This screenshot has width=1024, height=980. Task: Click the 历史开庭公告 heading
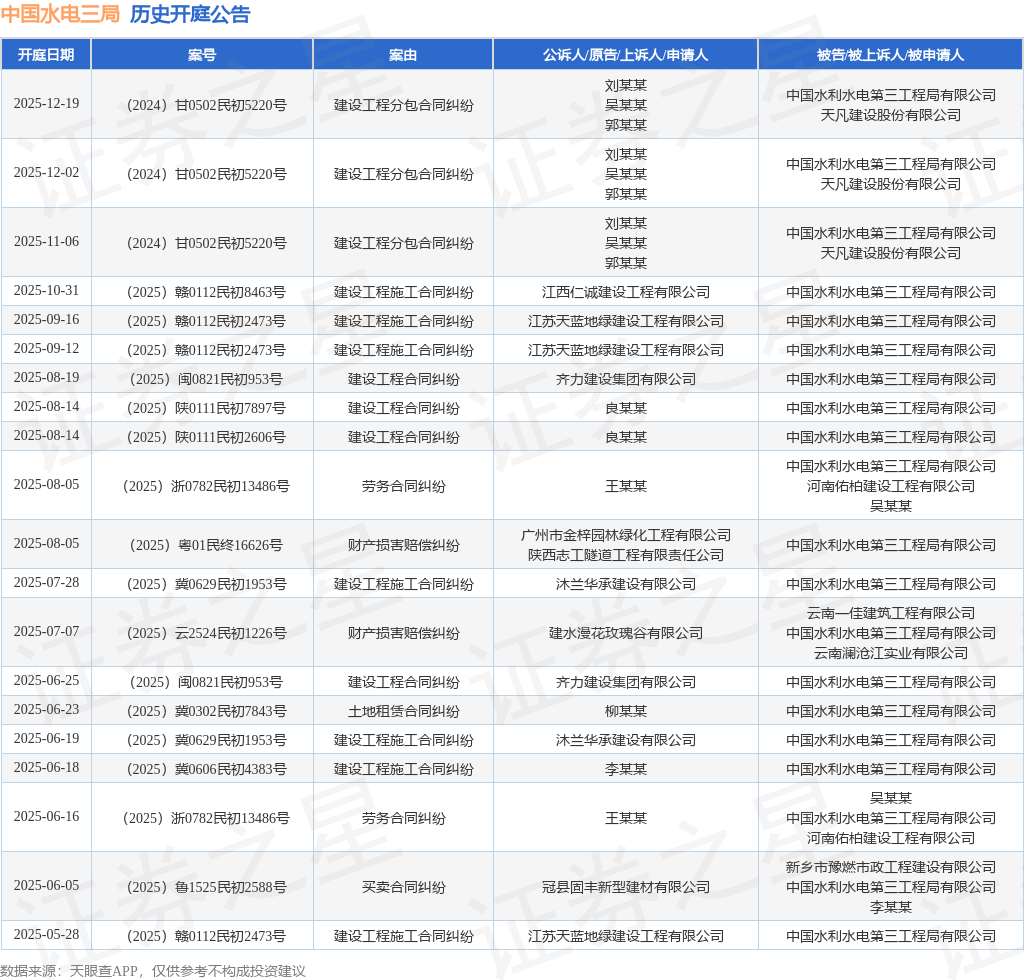pyautogui.click(x=190, y=14)
